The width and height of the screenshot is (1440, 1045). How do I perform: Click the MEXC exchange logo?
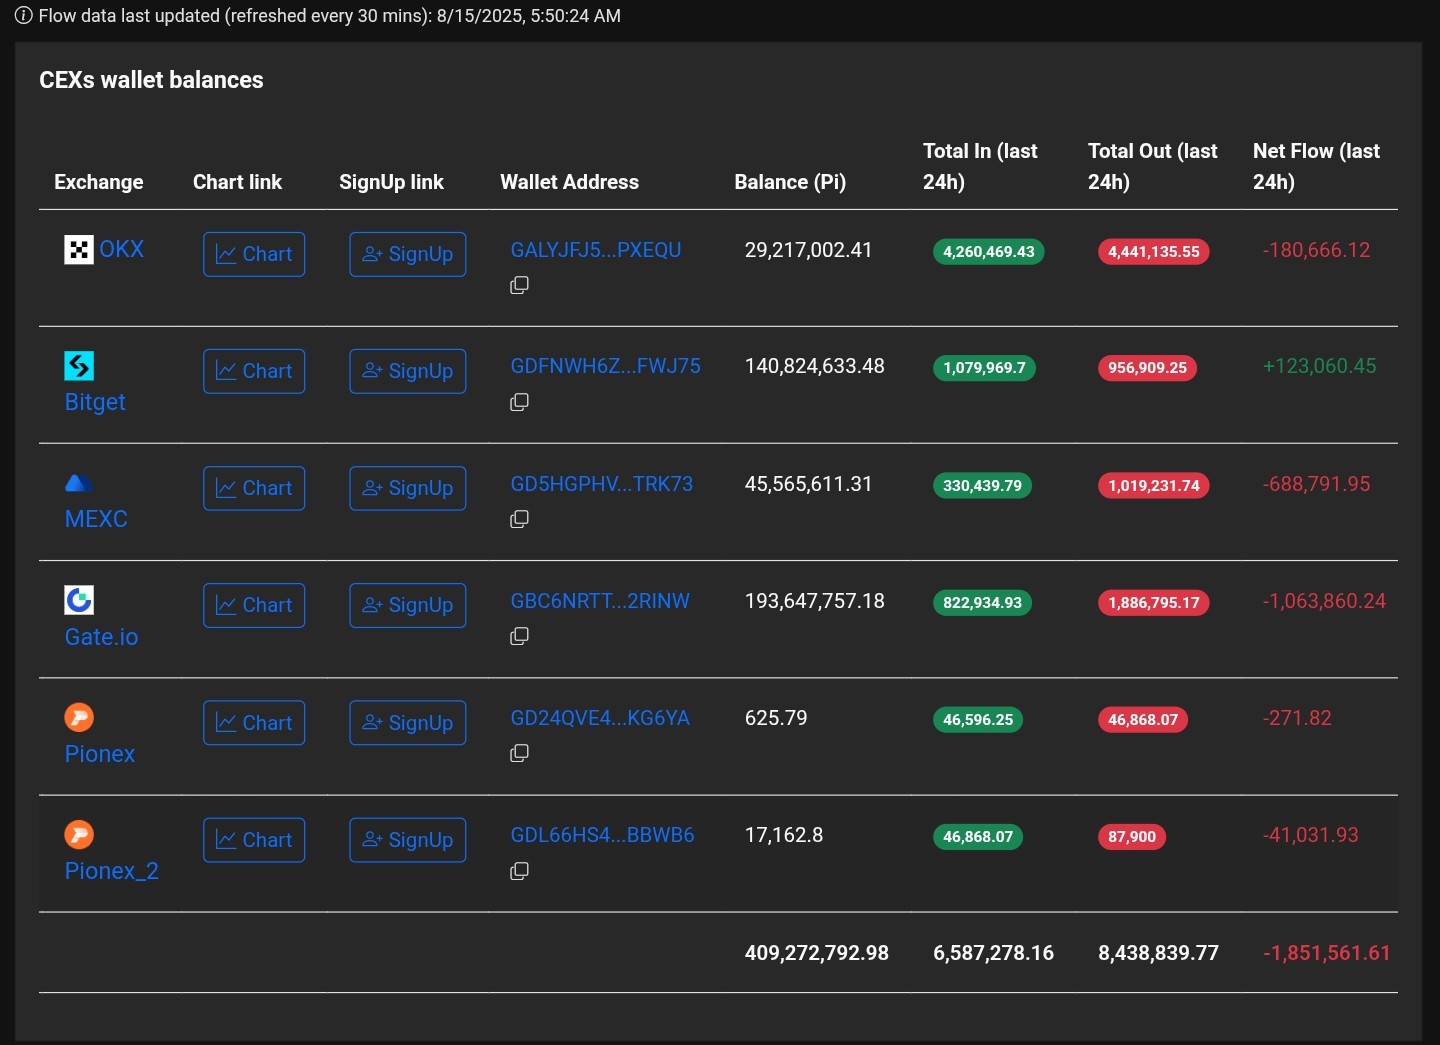(x=79, y=483)
